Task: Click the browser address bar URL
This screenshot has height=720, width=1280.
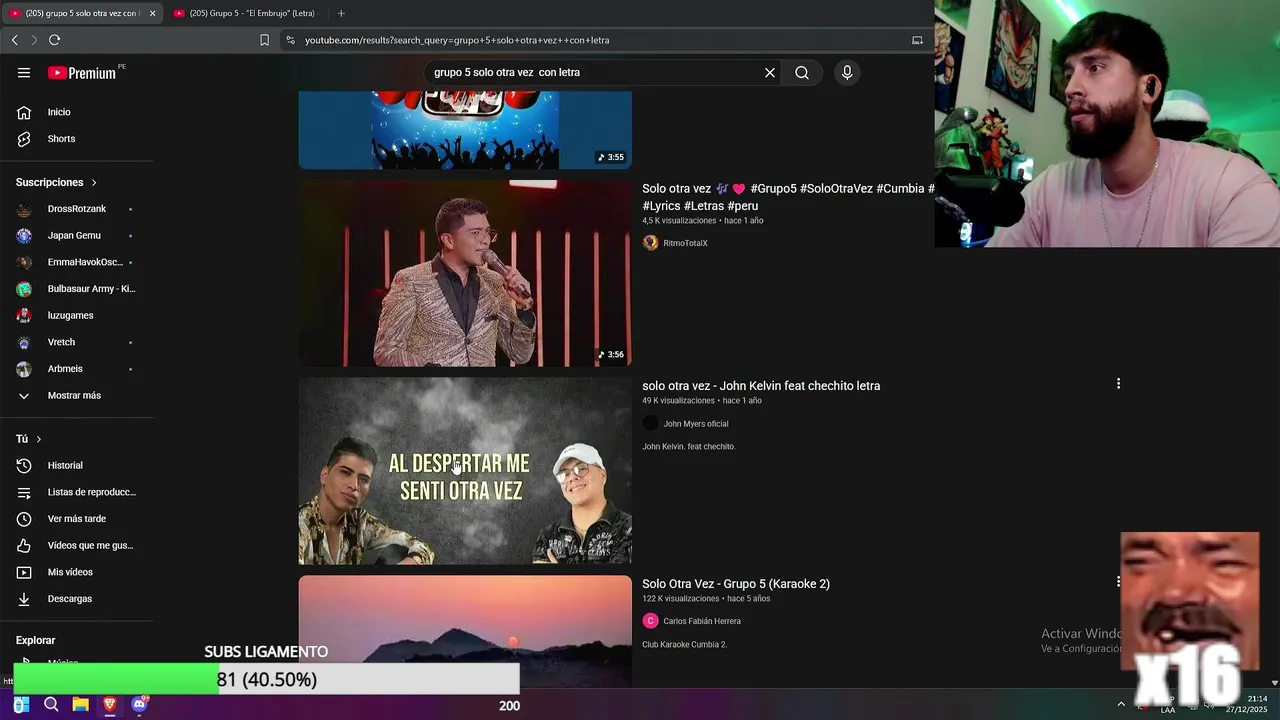Action: coord(457,40)
